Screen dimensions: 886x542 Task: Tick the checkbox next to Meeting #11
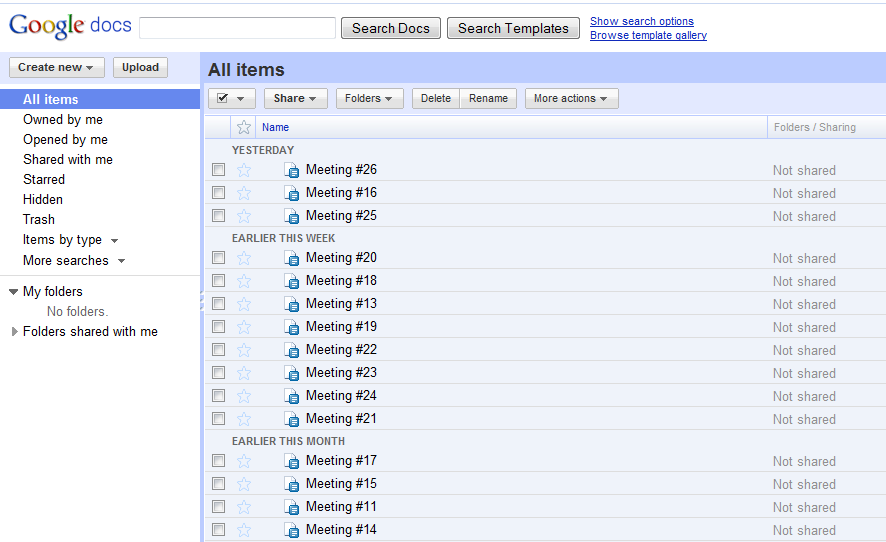pos(219,506)
